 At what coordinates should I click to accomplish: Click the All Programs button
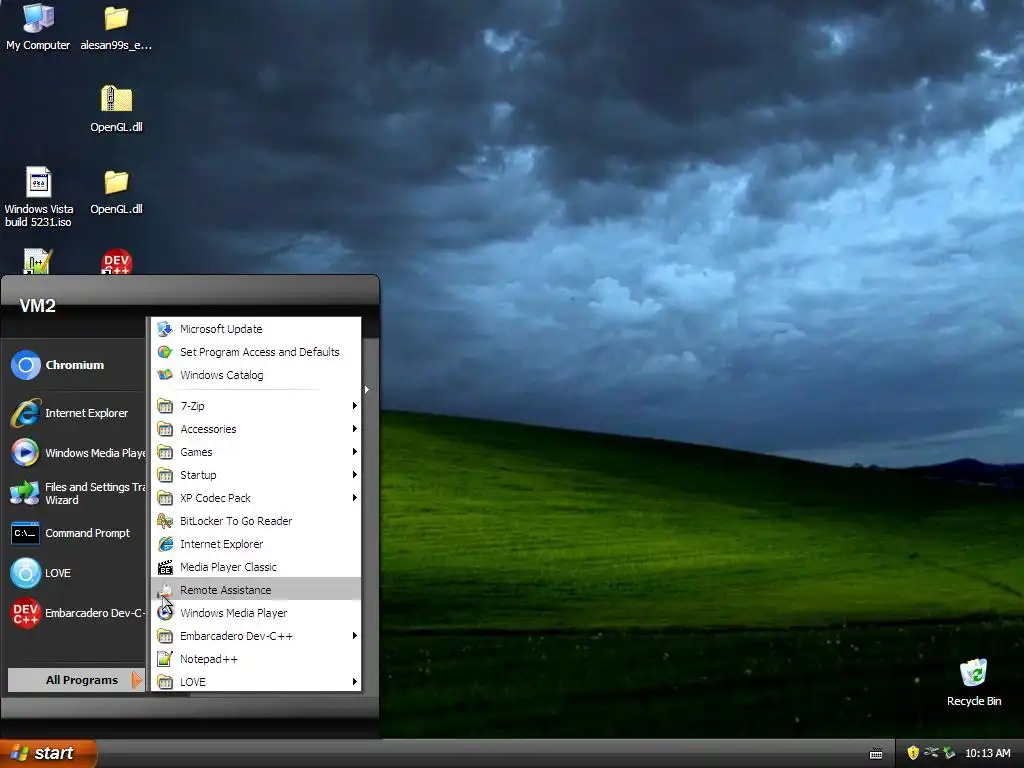pyautogui.click(x=75, y=680)
